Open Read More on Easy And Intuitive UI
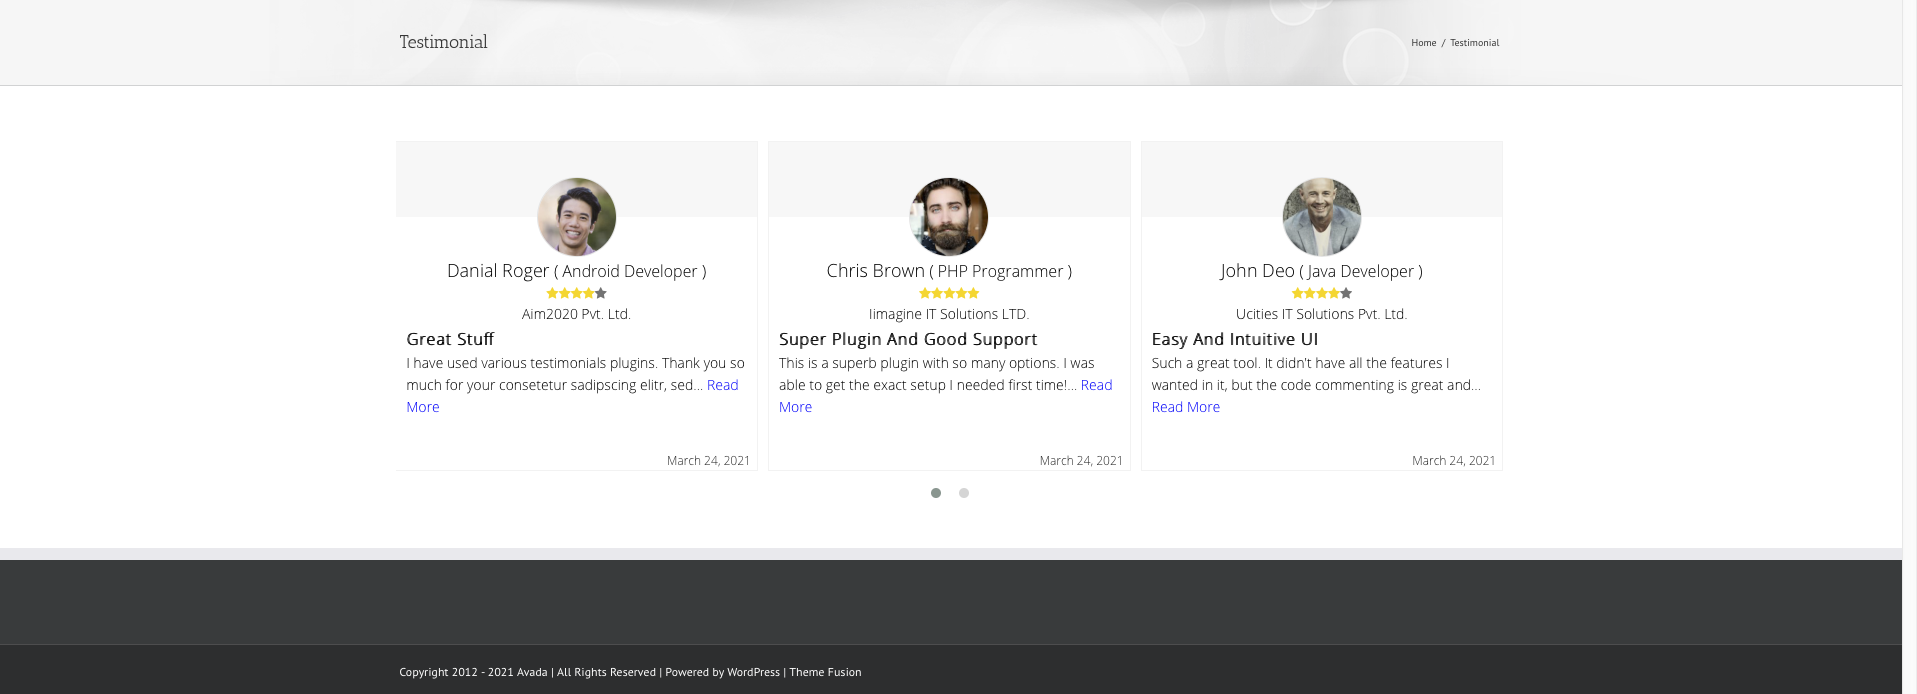 [x=1185, y=407]
